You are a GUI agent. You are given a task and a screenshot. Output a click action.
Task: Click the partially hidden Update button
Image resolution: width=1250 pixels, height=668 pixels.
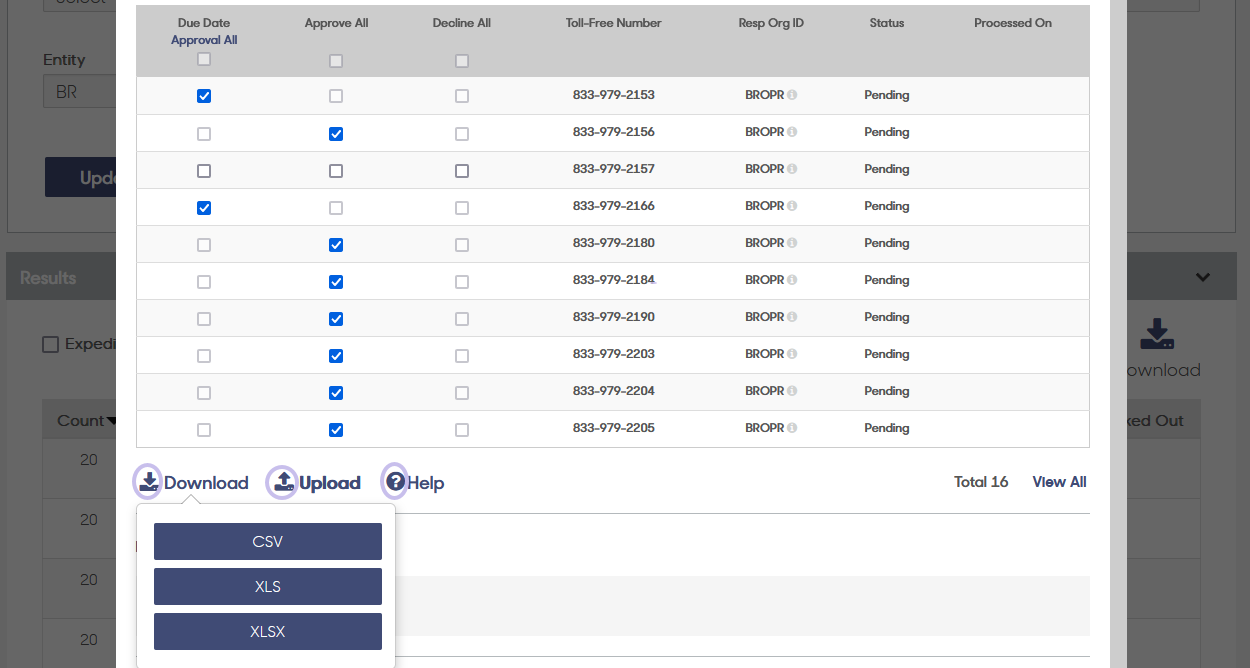pos(81,177)
